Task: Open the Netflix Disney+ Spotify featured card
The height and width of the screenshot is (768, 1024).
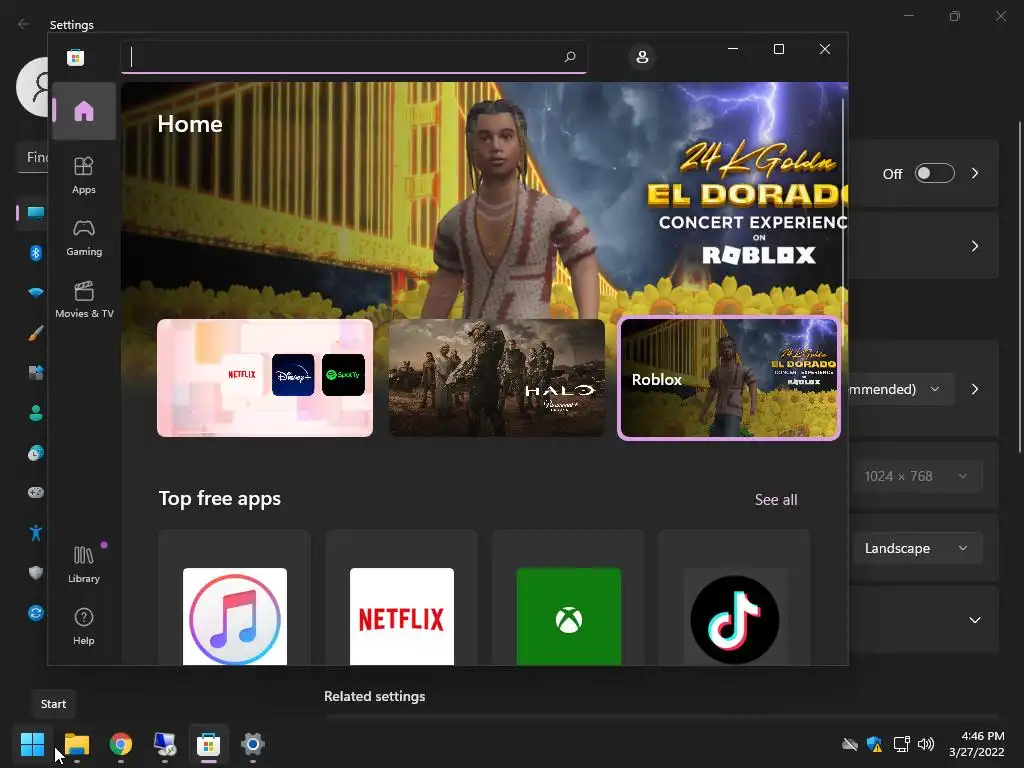Action: pyautogui.click(x=265, y=378)
